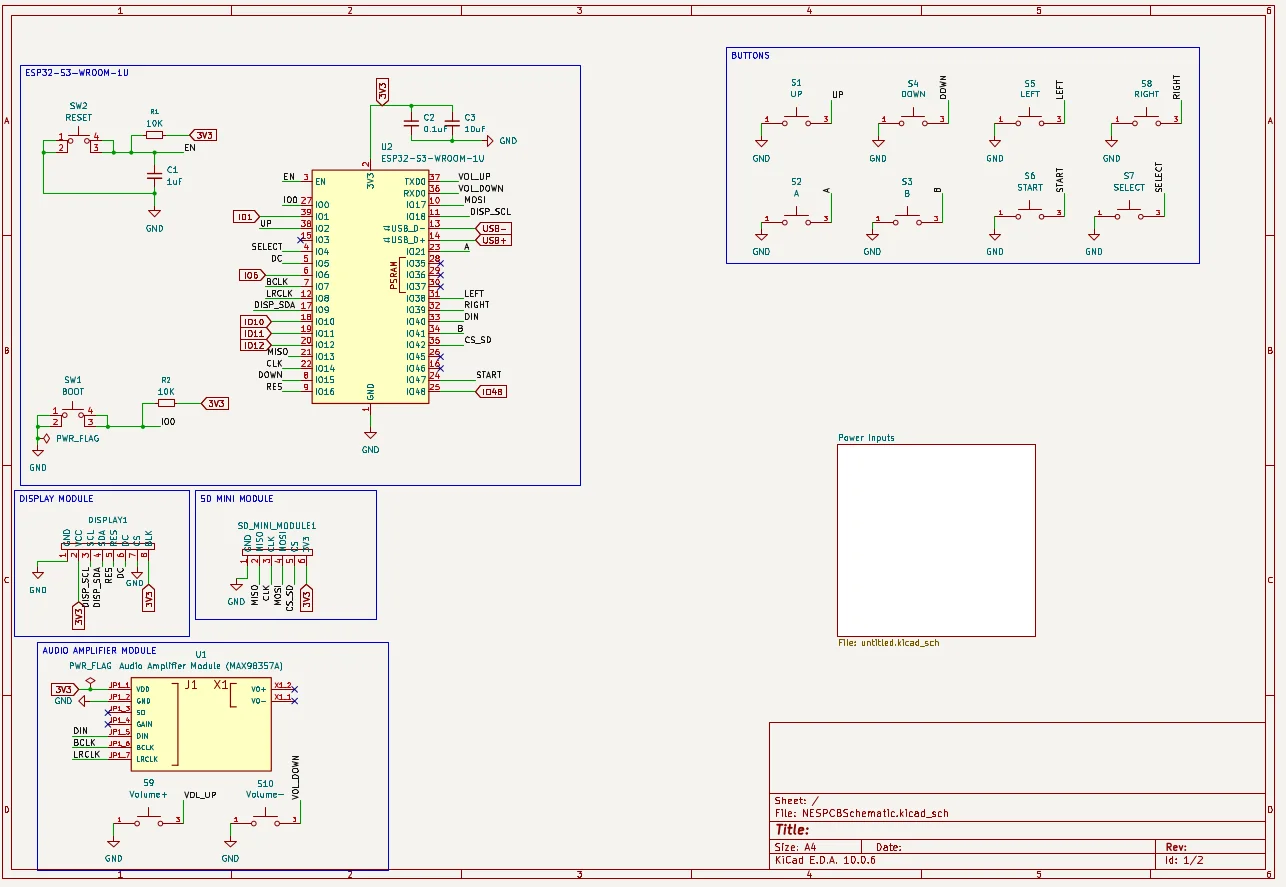Click the 3V3 label beside resistor R2
1286x887 pixels.
coord(215,403)
